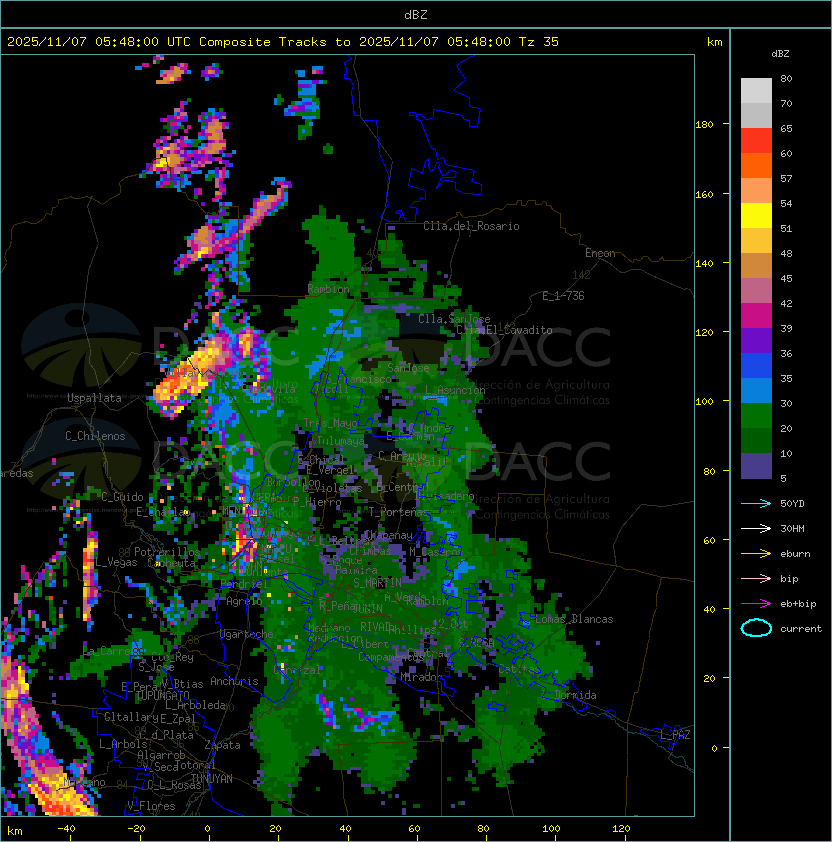Click the 'TUPUNGATO' map label
The width and height of the screenshot is (832, 842).
click(x=163, y=696)
